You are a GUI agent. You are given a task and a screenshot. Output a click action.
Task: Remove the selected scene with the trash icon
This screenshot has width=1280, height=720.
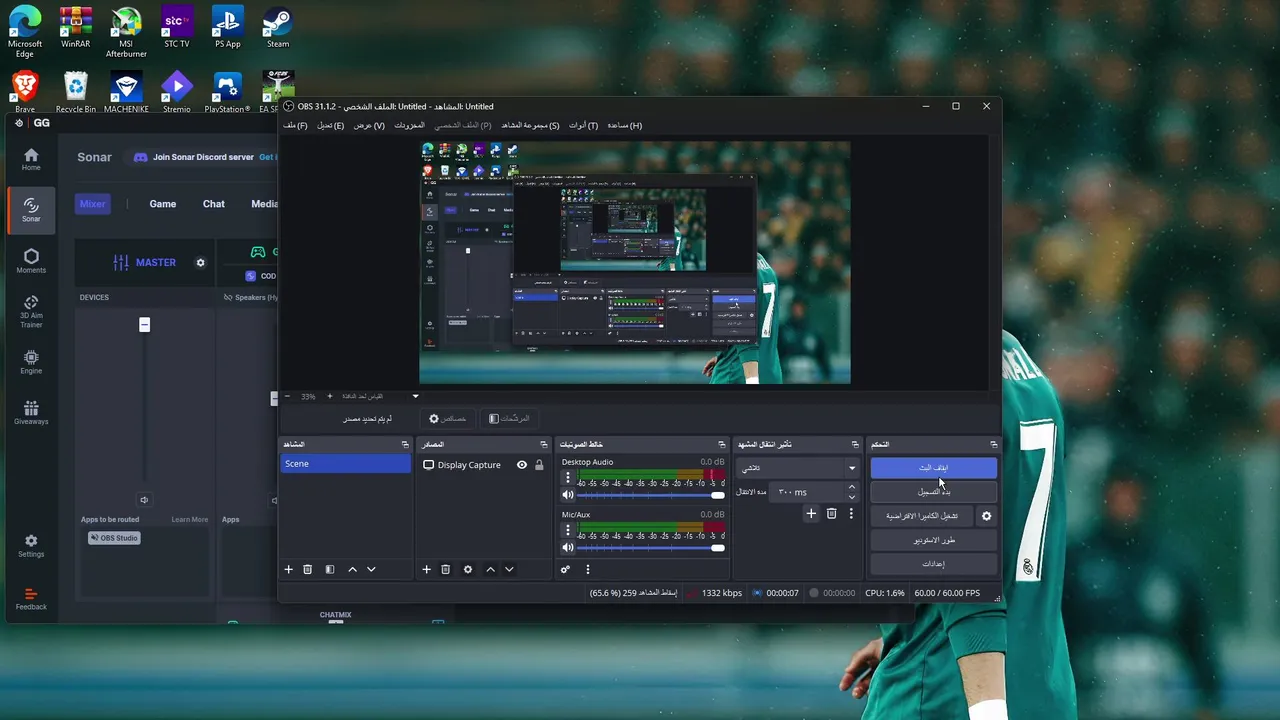click(x=308, y=569)
